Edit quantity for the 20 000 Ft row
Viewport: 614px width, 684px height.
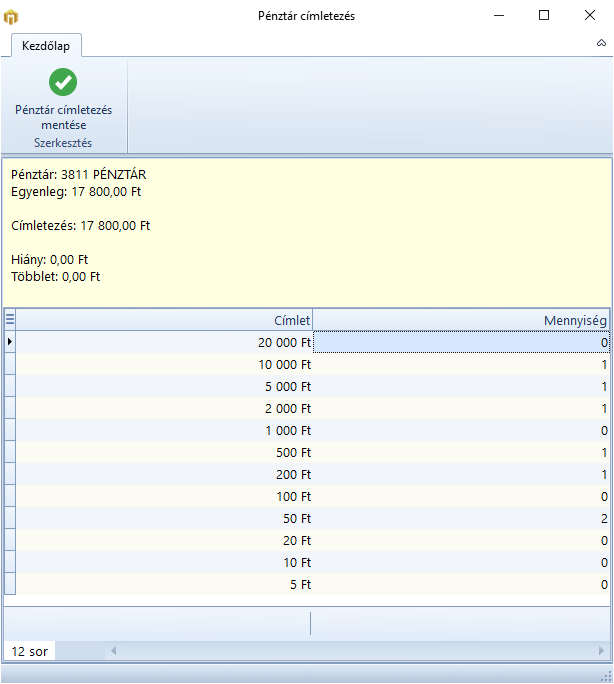click(461, 343)
